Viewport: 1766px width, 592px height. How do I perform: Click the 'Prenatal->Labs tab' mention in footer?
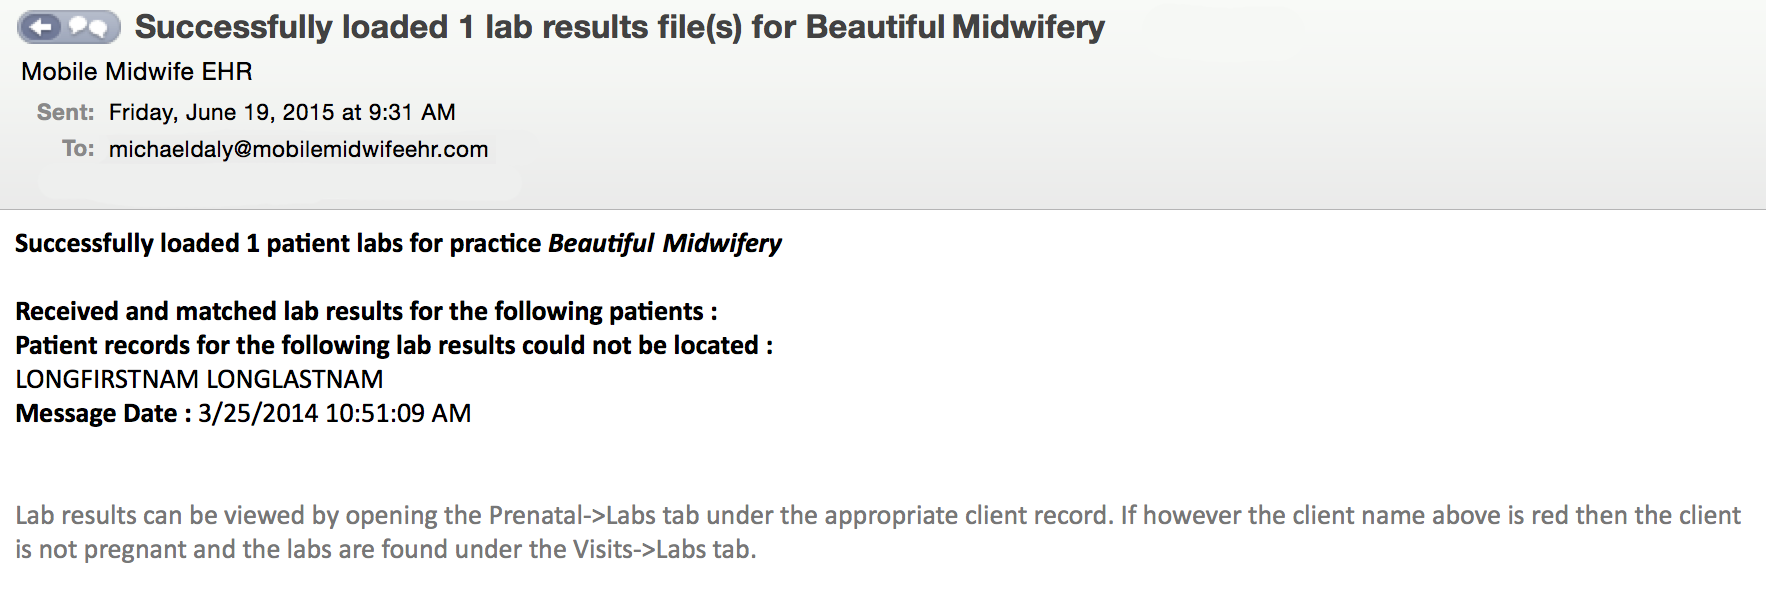[x=593, y=516]
